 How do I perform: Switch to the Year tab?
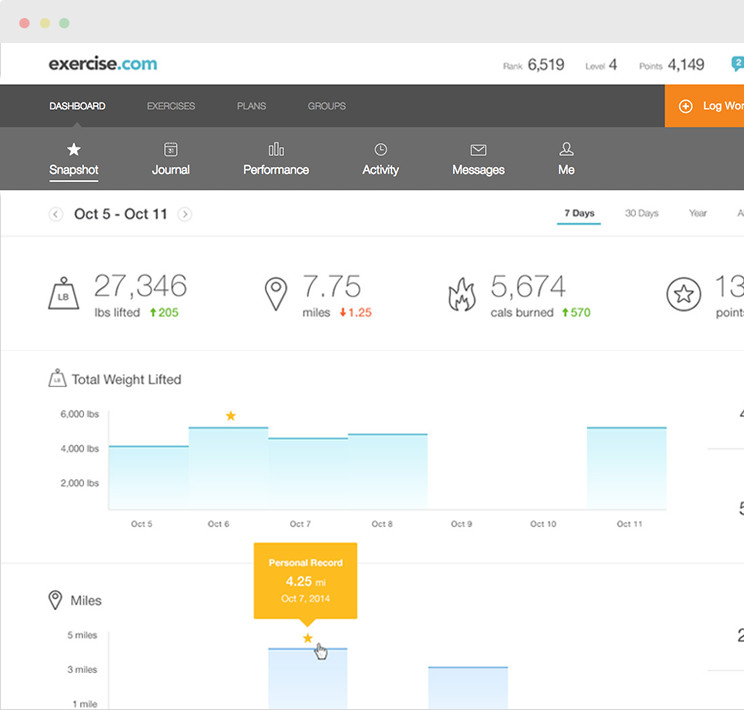(x=698, y=213)
